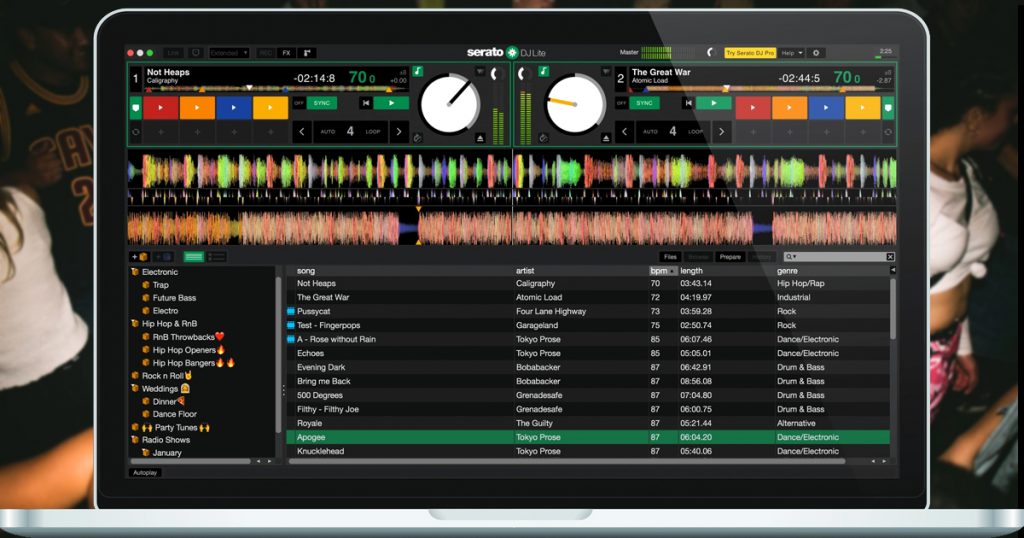This screenshot has width=1024, height=538.
Task: Trigger the blue cue pad on deck 1
Action: pyautogui.click(x=234, y=108)
